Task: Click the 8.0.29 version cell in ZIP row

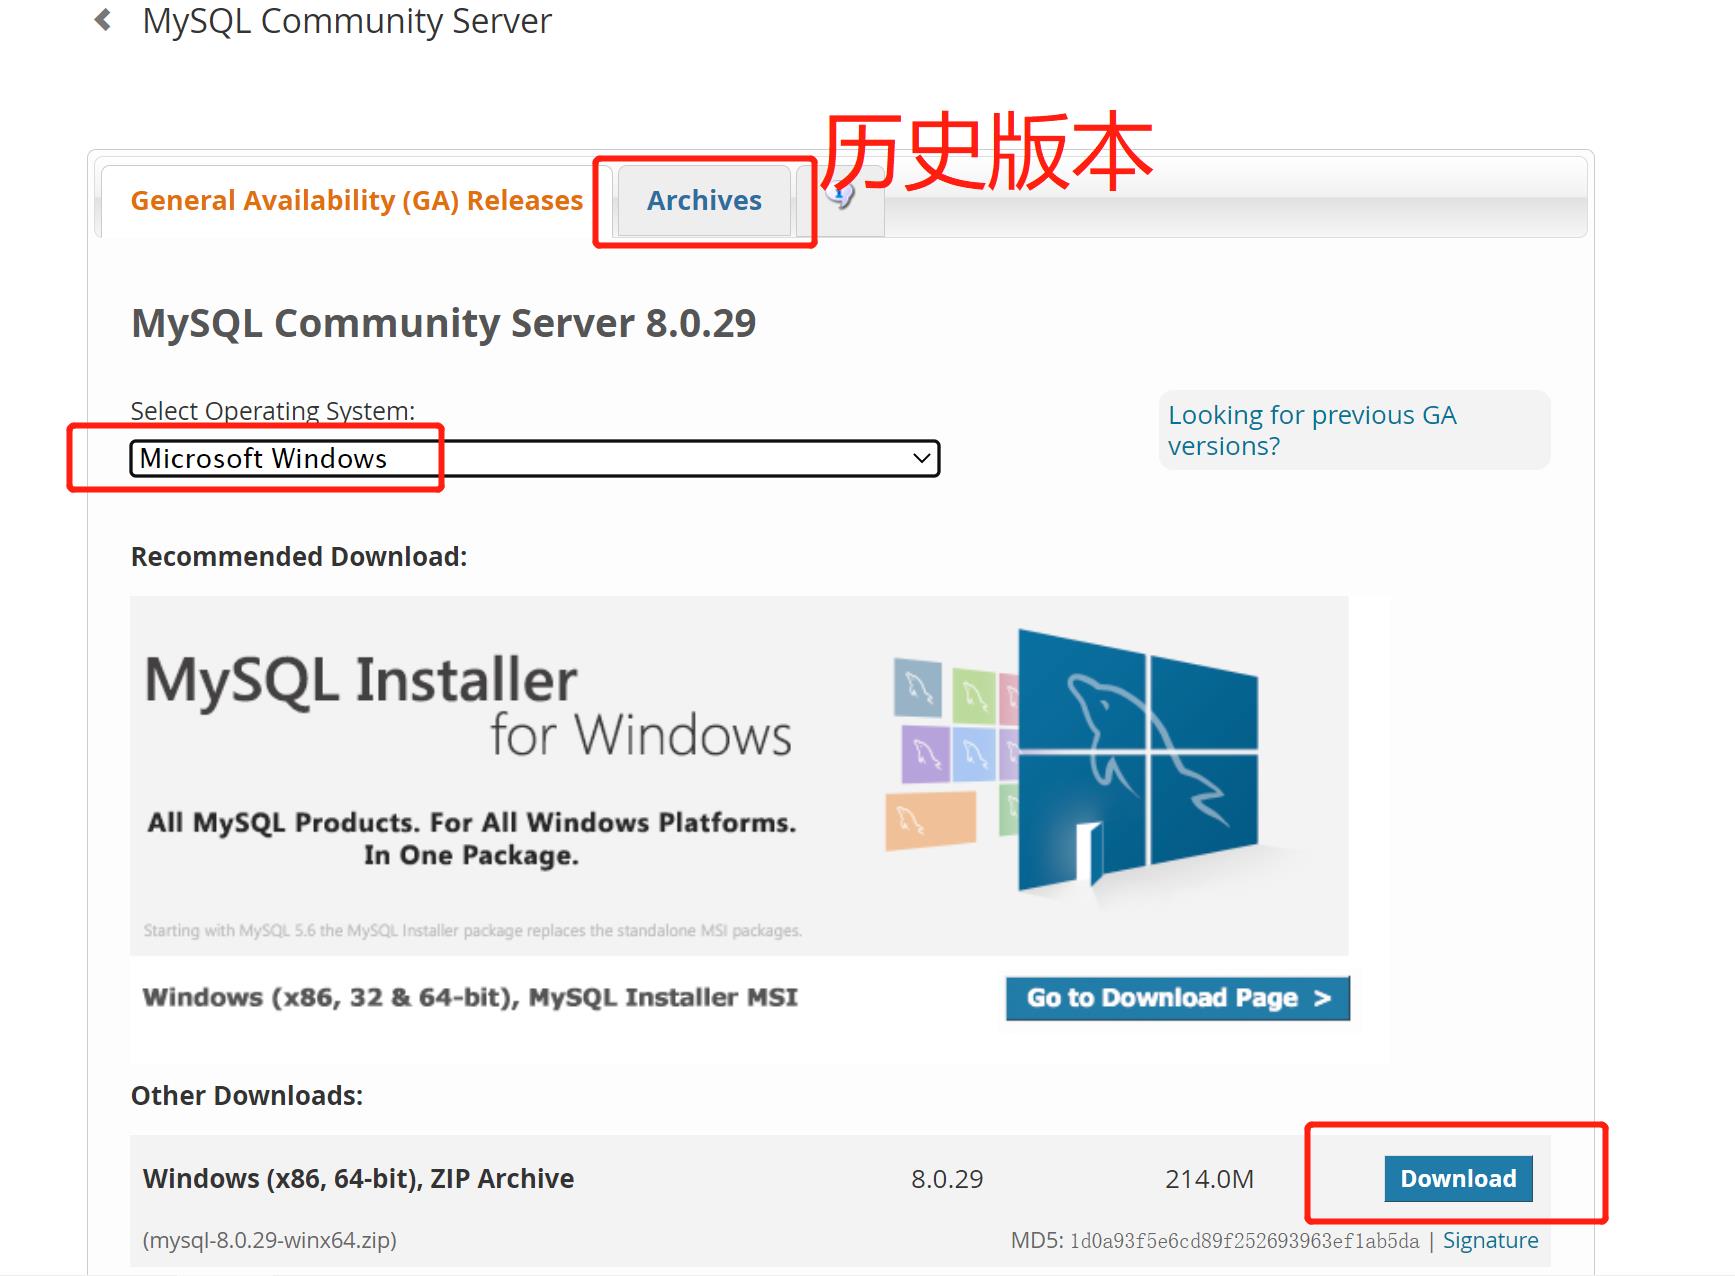Action: point(947,1179)
